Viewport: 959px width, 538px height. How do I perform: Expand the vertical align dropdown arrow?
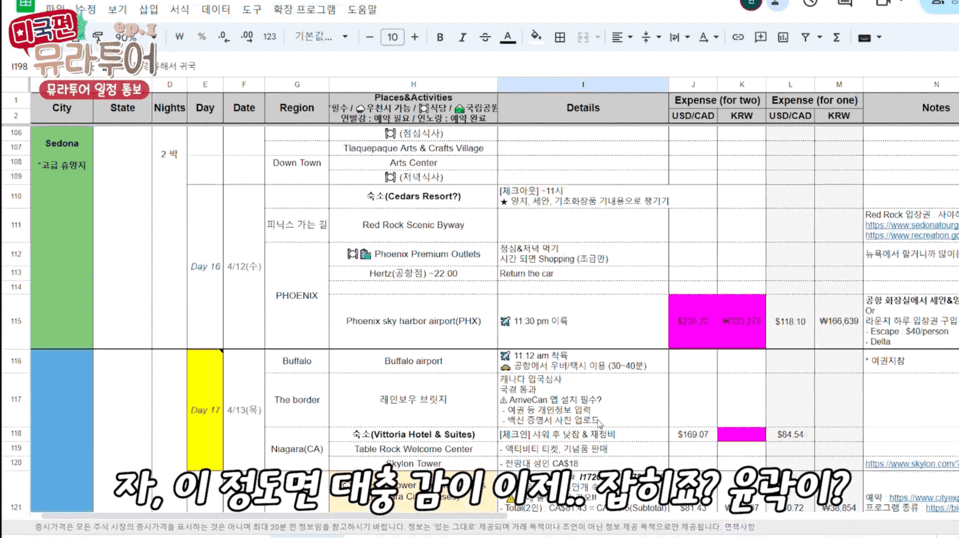[x=659, y=37]
